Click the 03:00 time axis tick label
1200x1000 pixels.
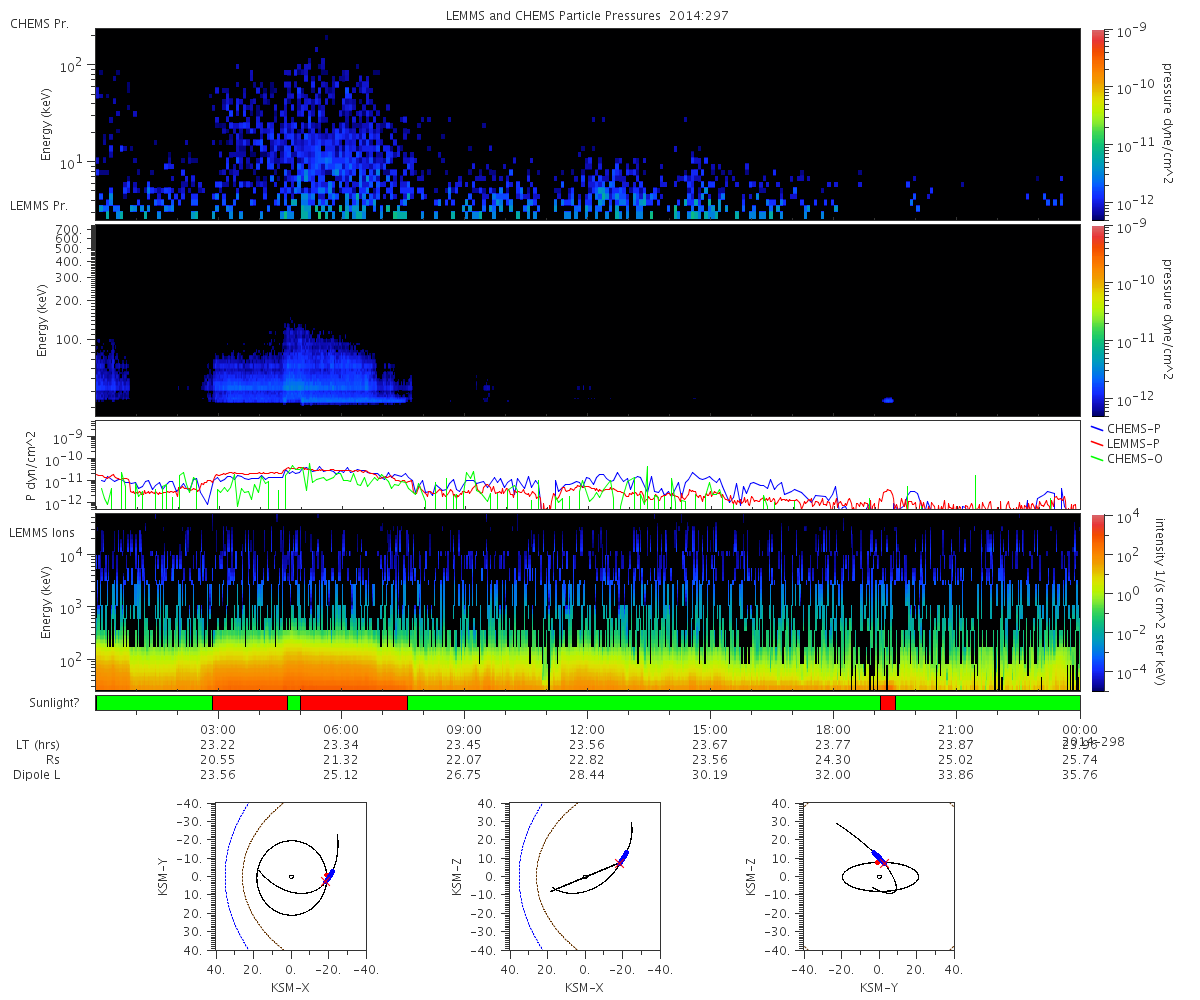(218, 729)
